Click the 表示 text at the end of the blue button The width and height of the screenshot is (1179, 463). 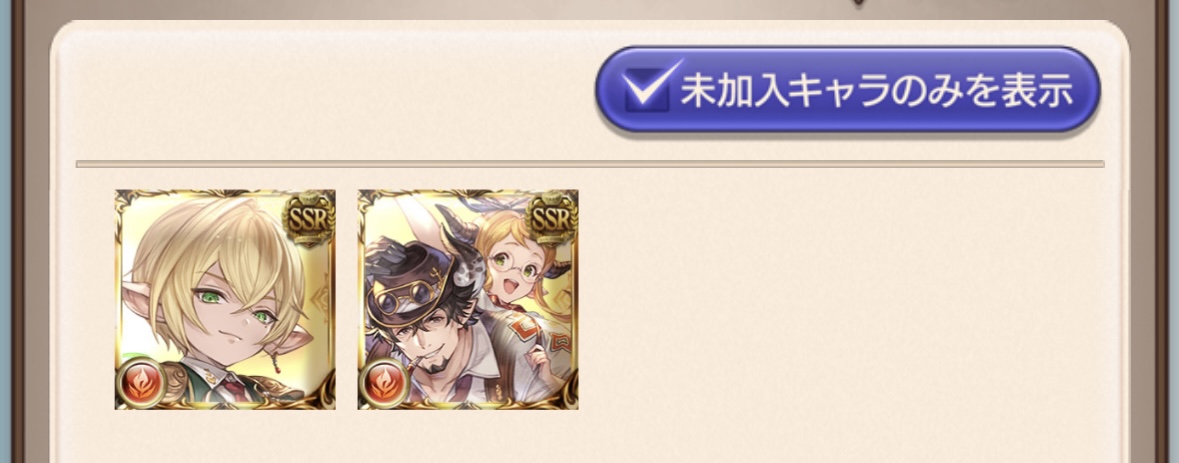point(1035,89)
